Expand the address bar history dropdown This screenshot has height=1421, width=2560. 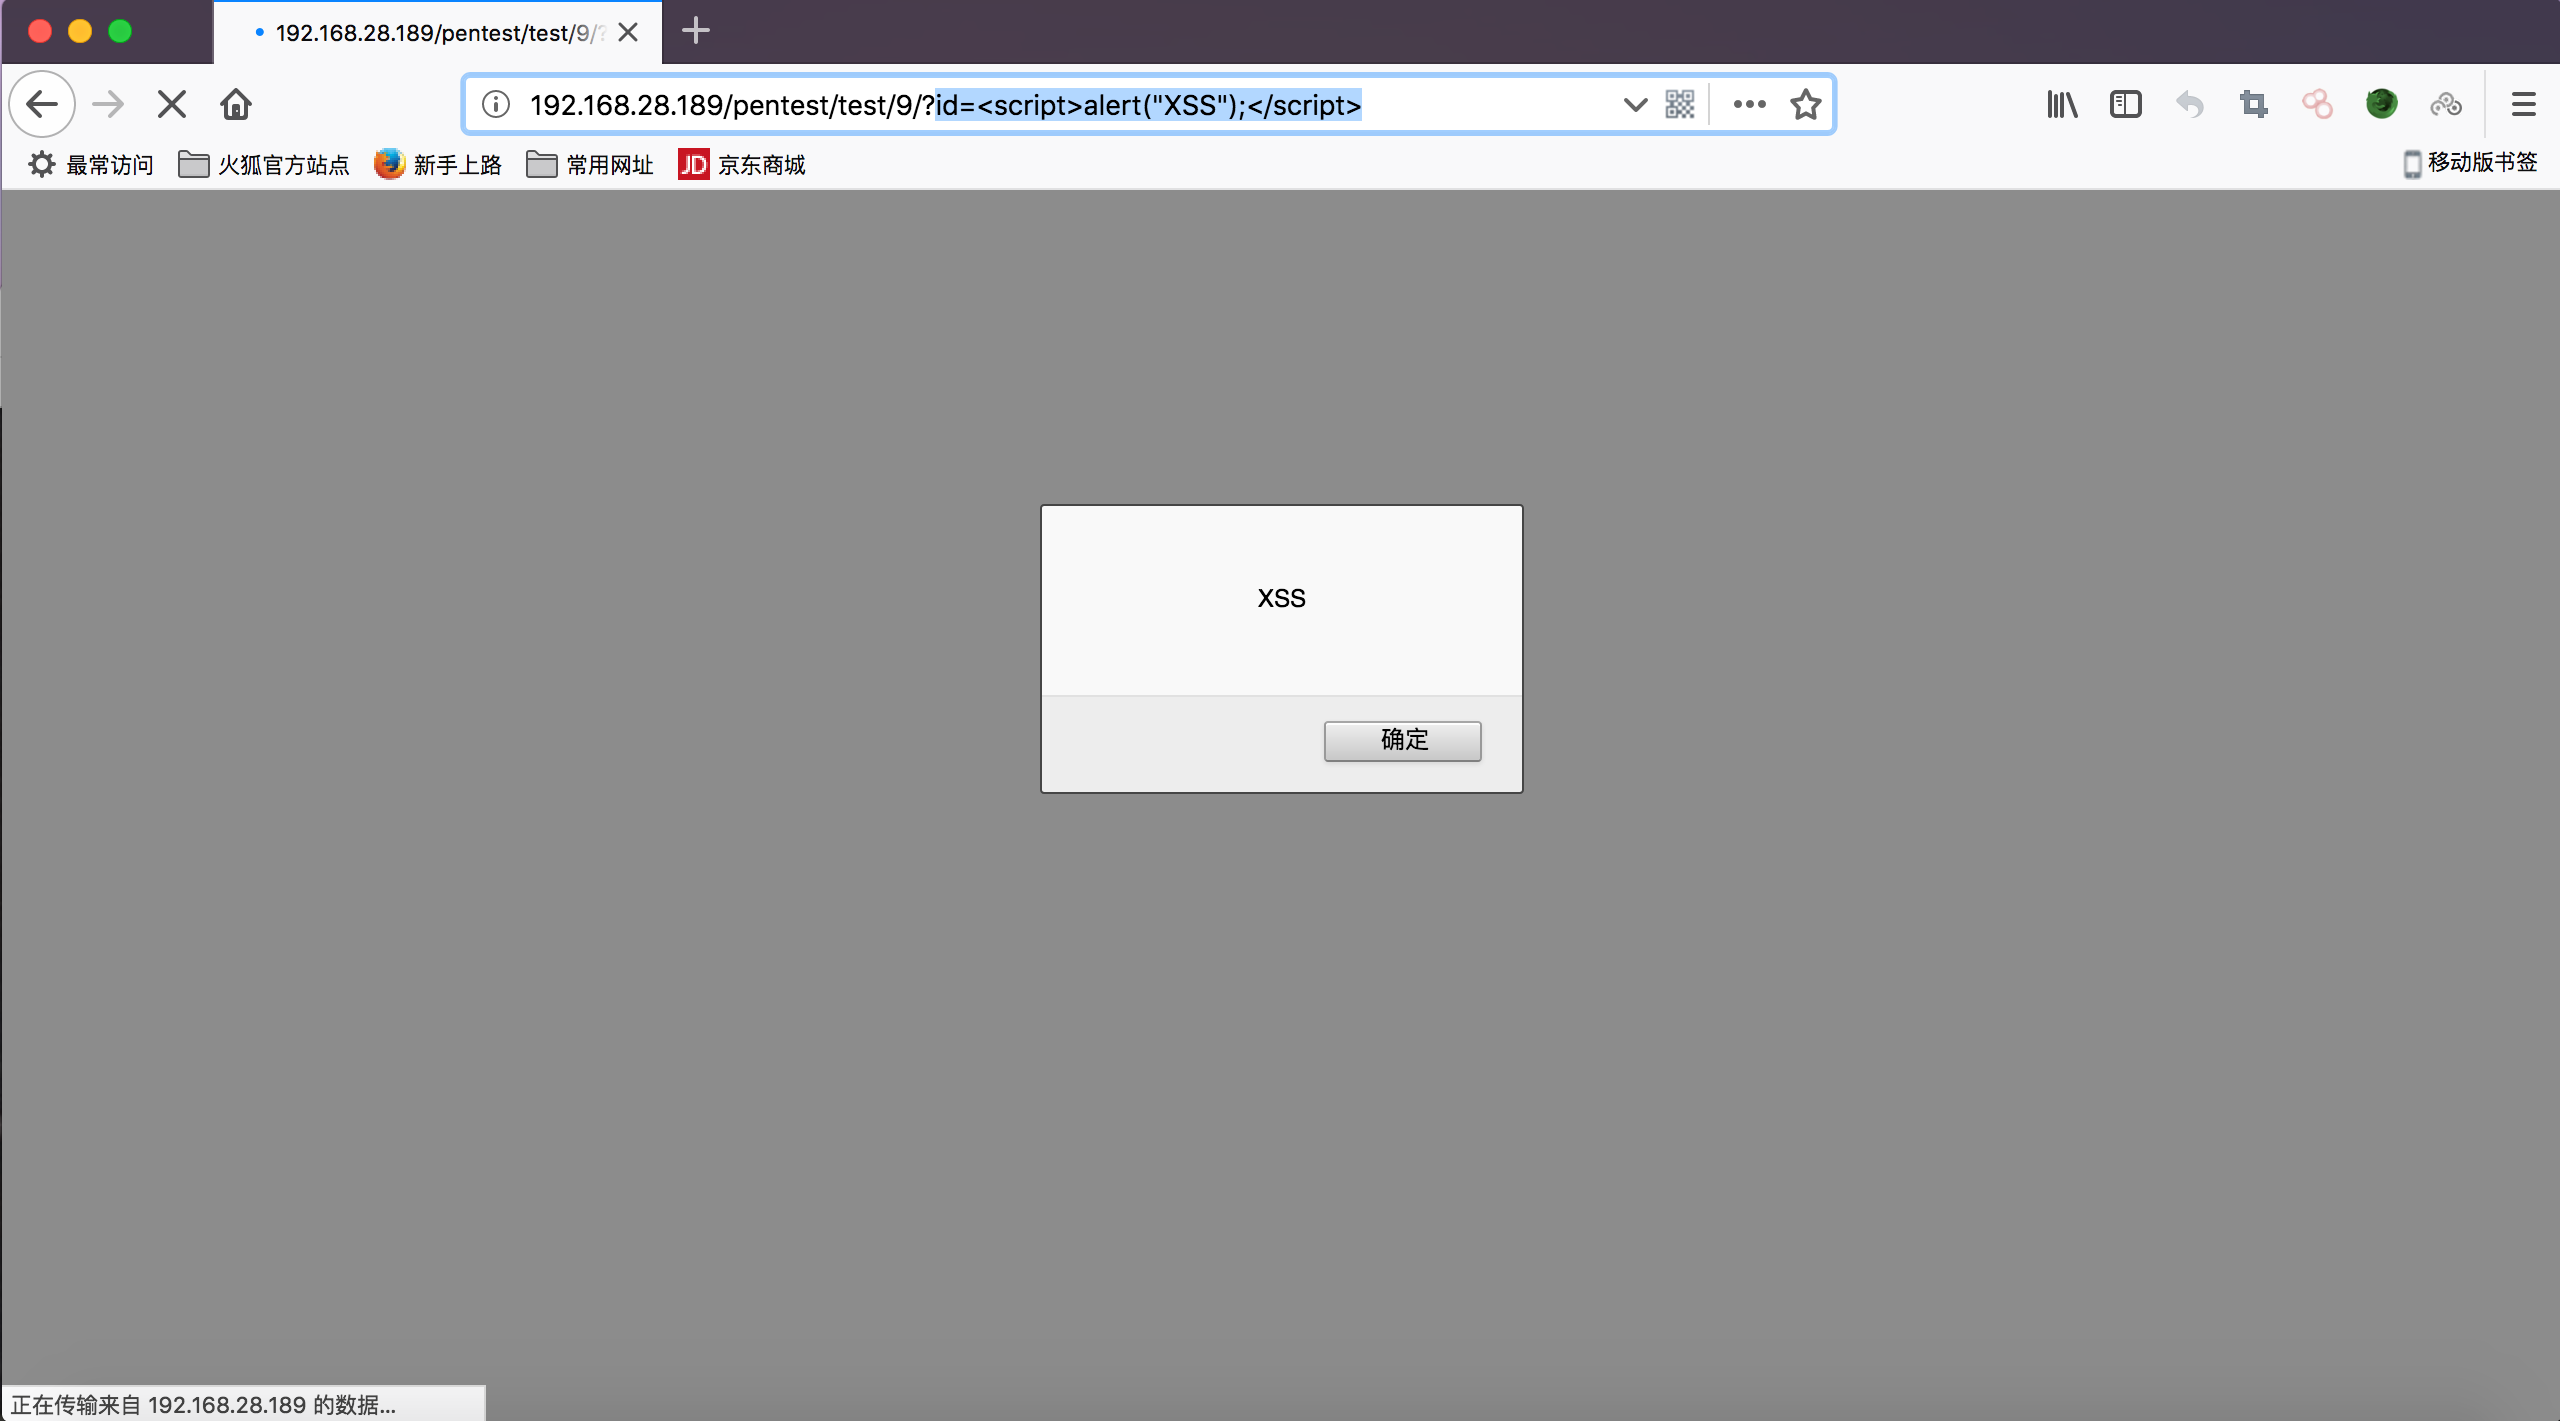point(1635,104)
